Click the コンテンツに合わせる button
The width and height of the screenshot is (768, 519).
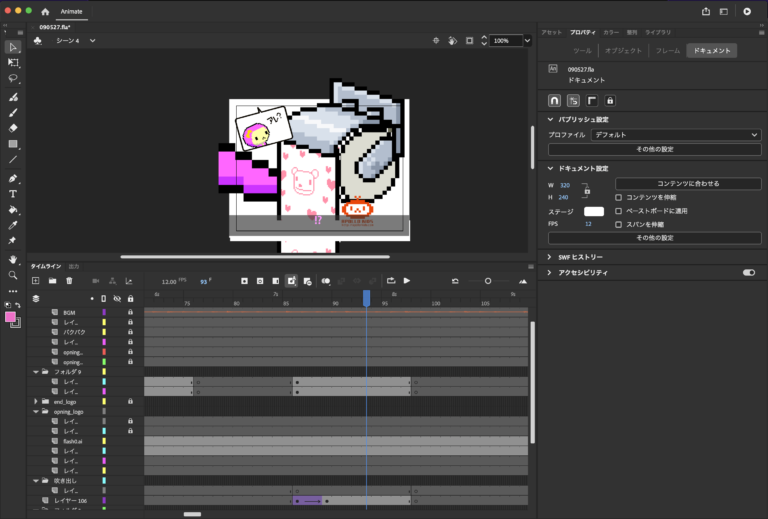click(x=688, y=184)
